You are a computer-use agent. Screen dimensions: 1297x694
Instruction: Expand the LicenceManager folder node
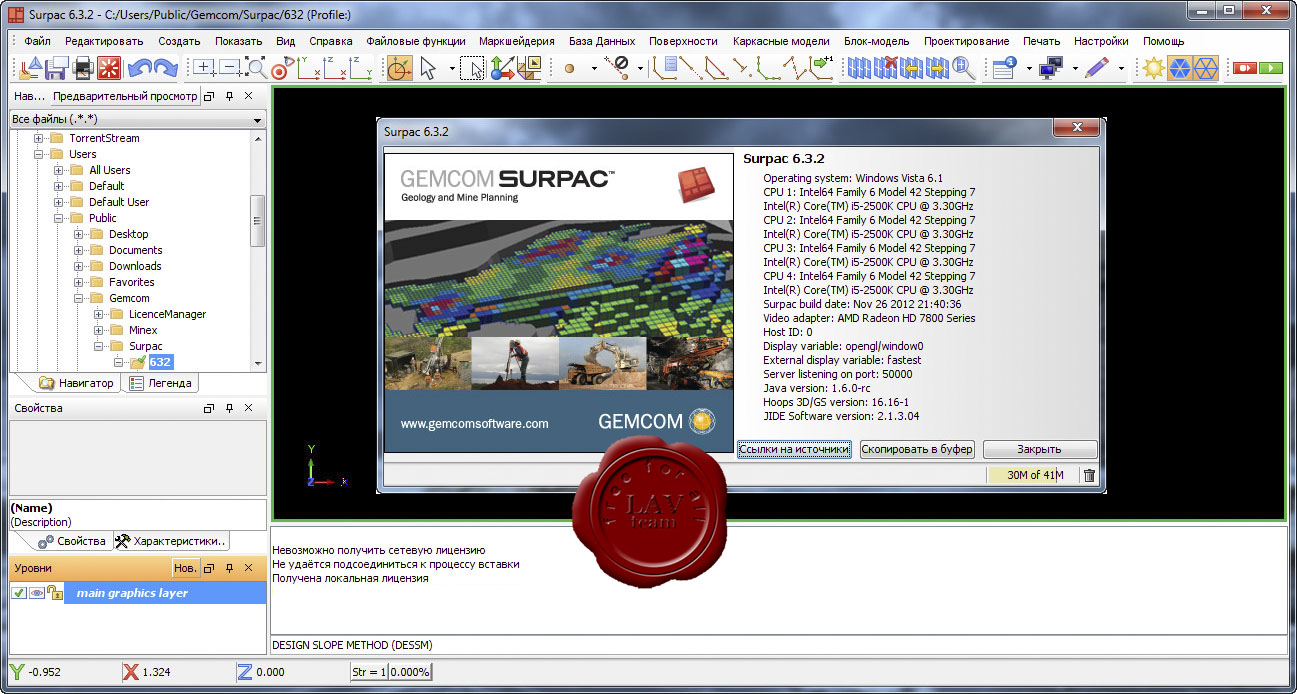(99, 314)
